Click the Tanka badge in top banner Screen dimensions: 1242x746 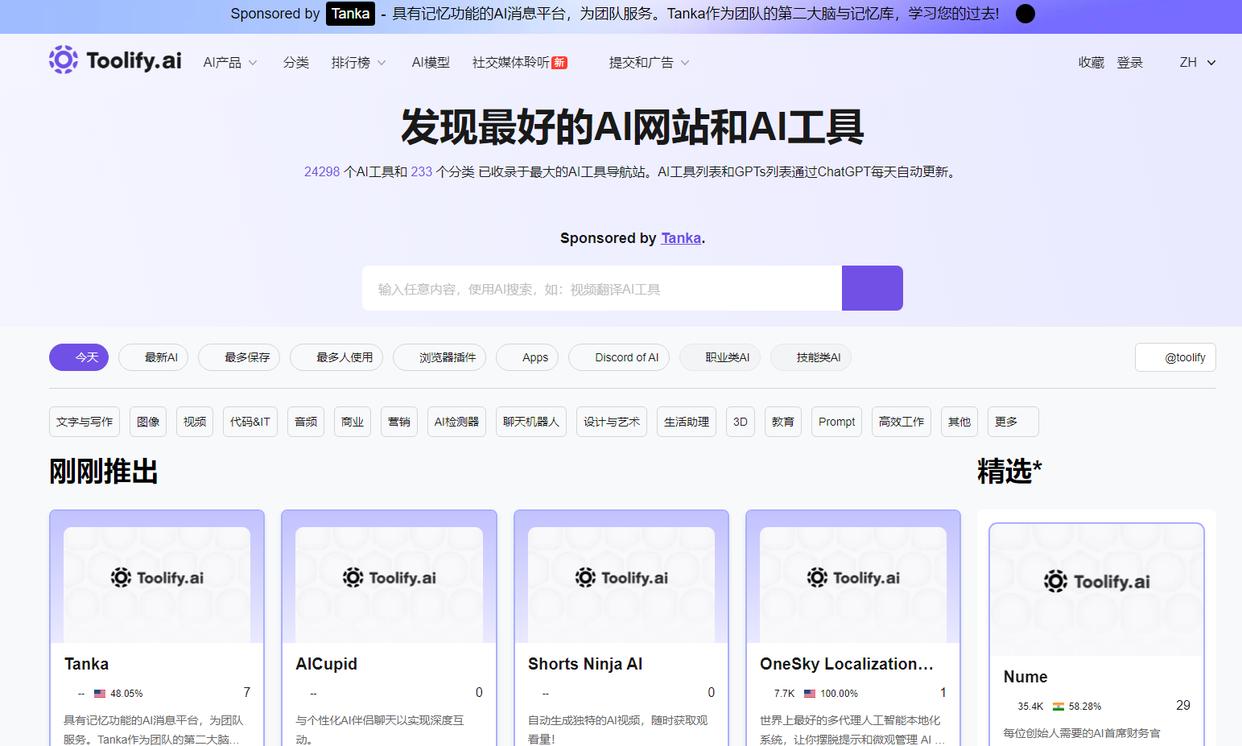350,14
